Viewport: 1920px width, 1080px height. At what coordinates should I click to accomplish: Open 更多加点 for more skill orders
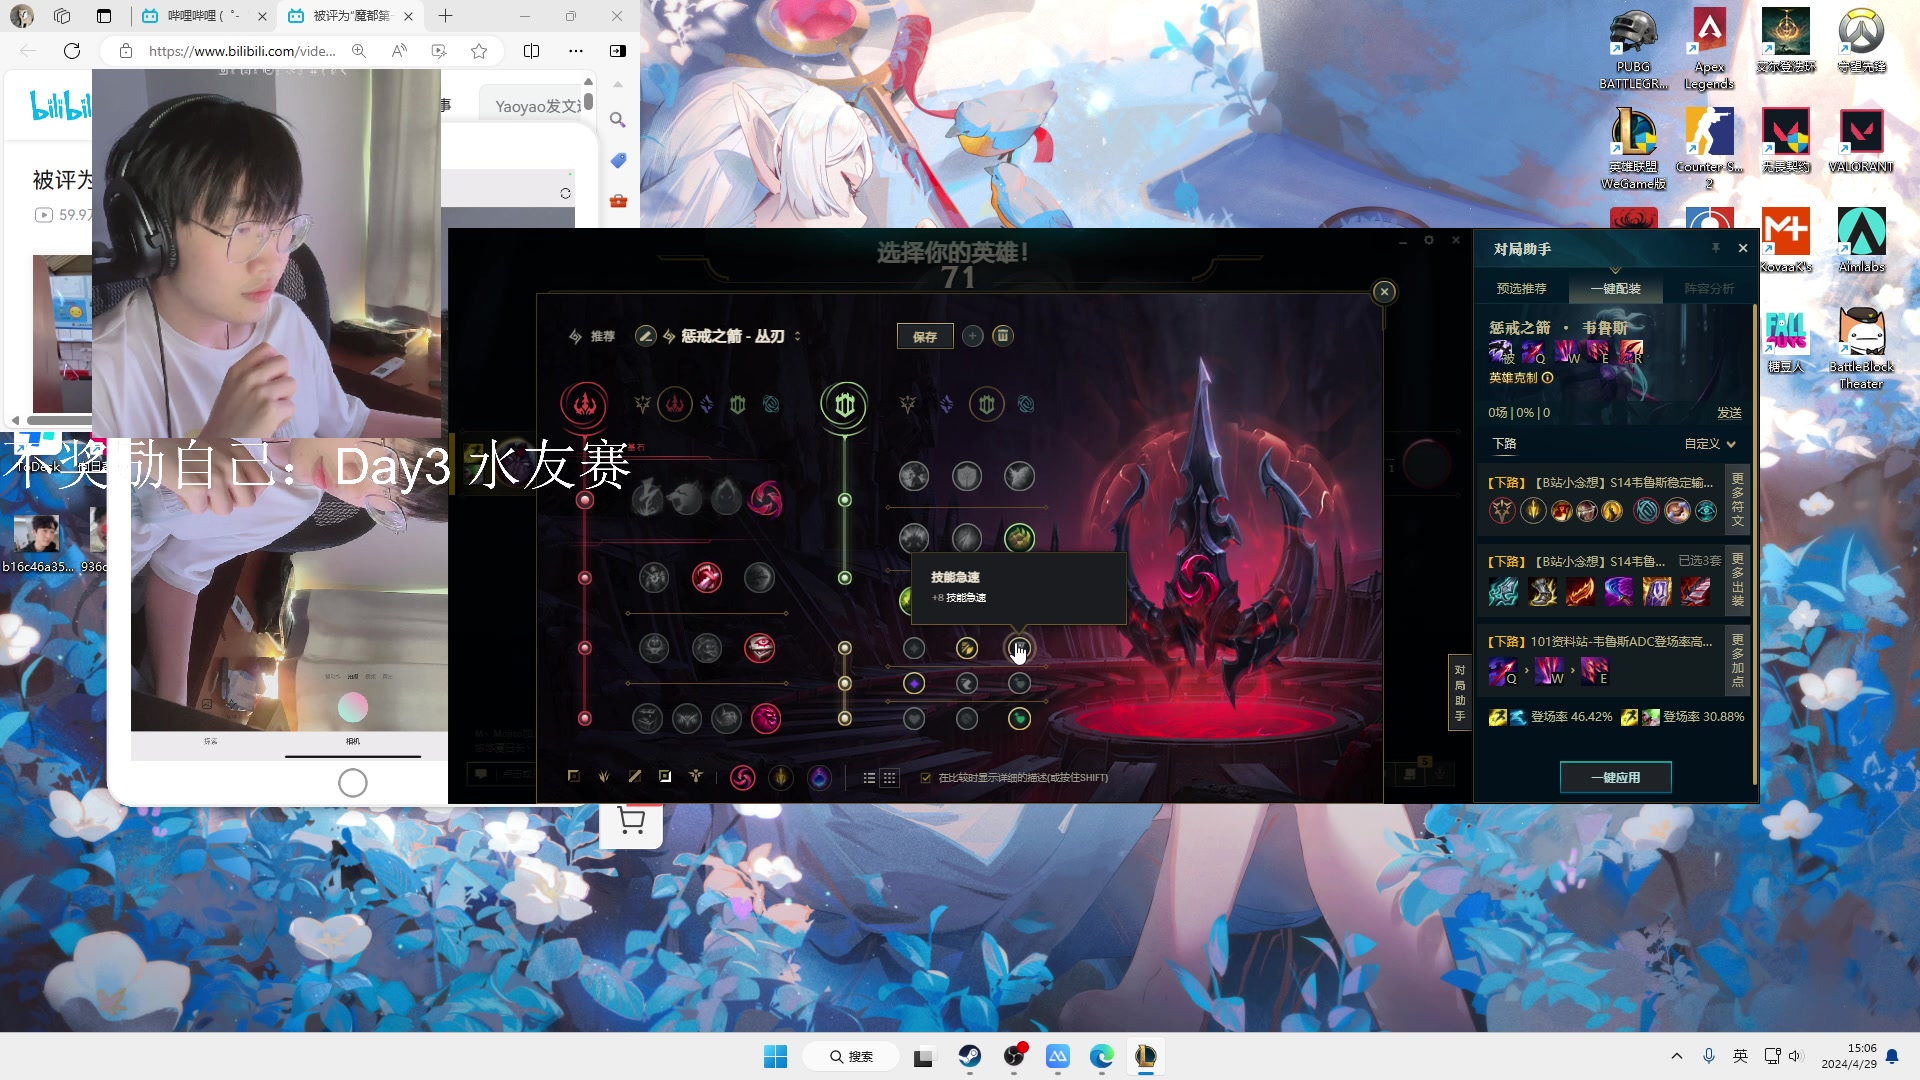click(x=1738, y=660)
